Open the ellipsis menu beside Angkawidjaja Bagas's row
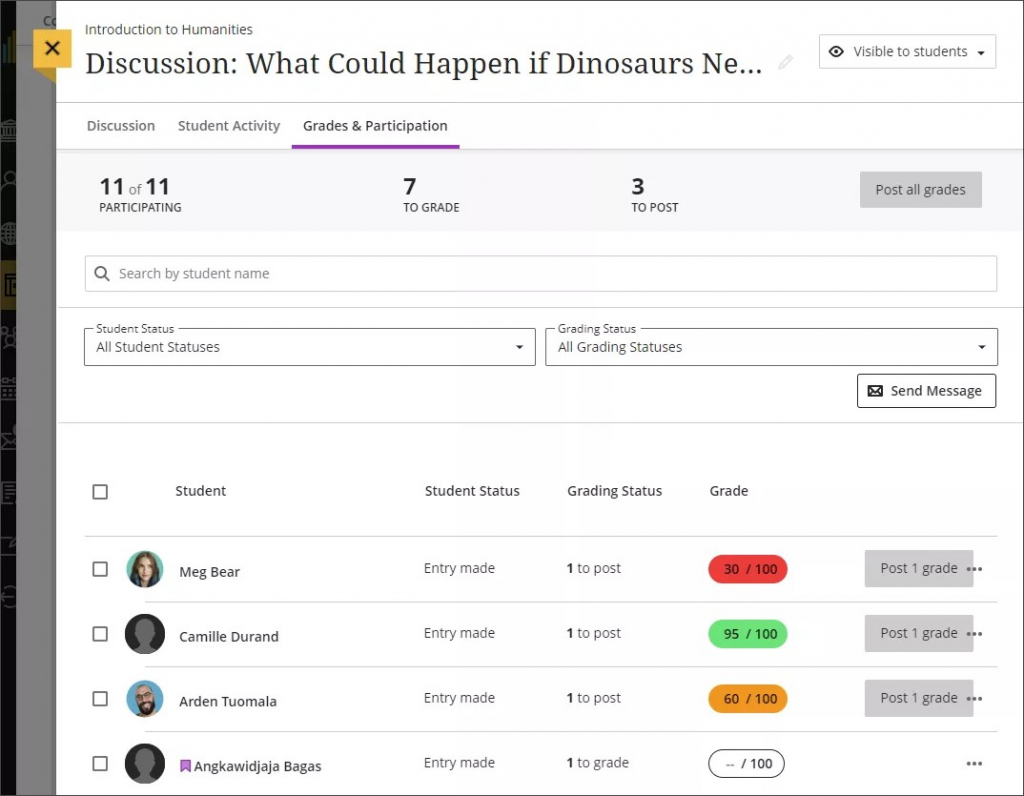The height and width of the screenshot is (796, 1024). [975, 763]
